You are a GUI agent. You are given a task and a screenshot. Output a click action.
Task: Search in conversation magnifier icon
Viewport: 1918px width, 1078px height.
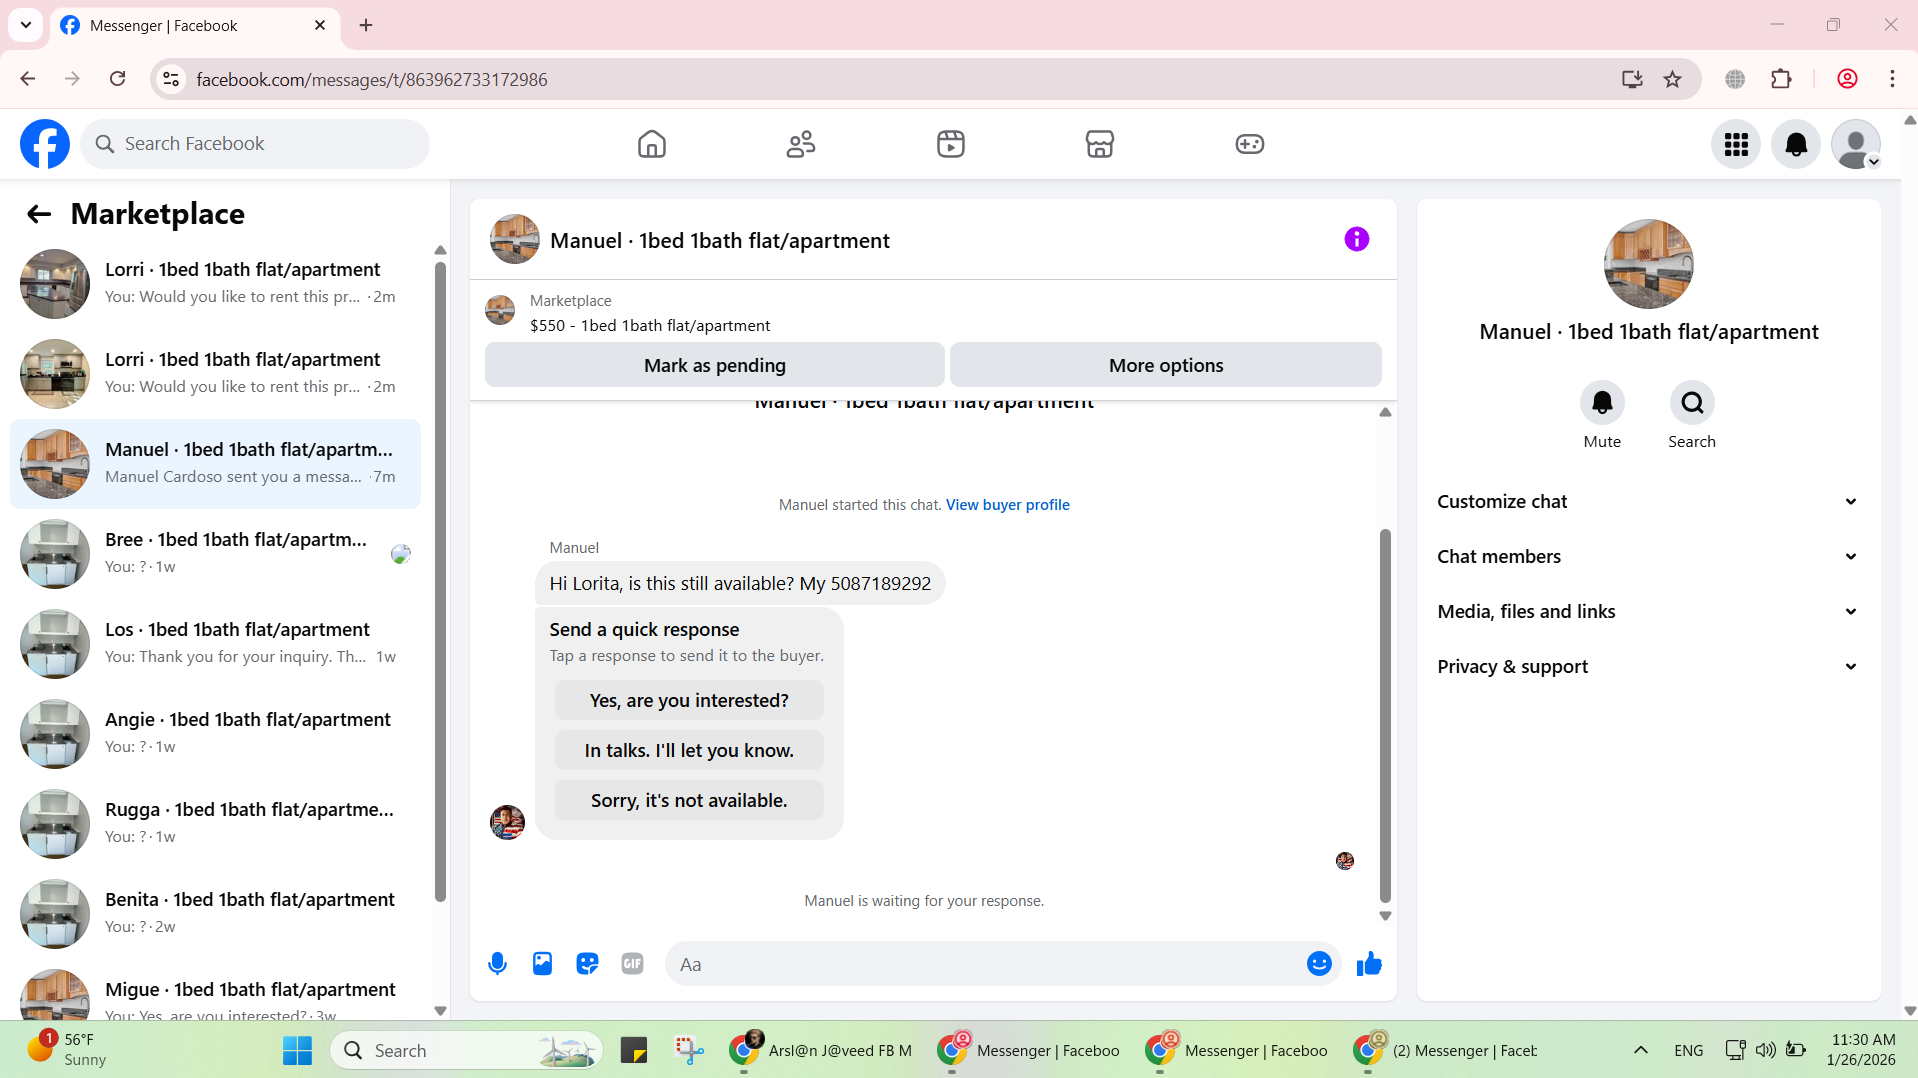1692,403
